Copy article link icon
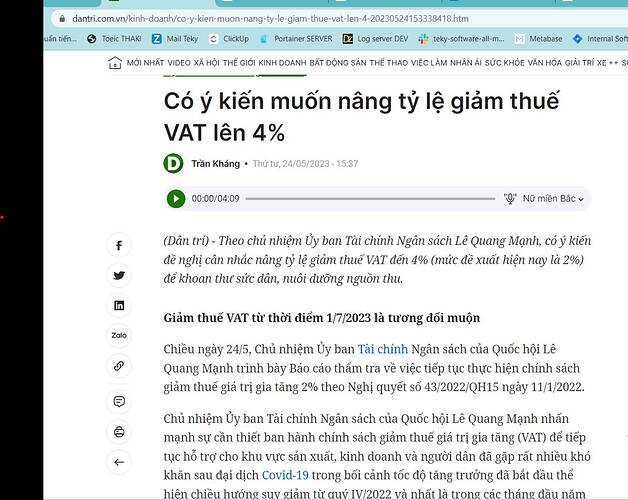 point(119,365)
